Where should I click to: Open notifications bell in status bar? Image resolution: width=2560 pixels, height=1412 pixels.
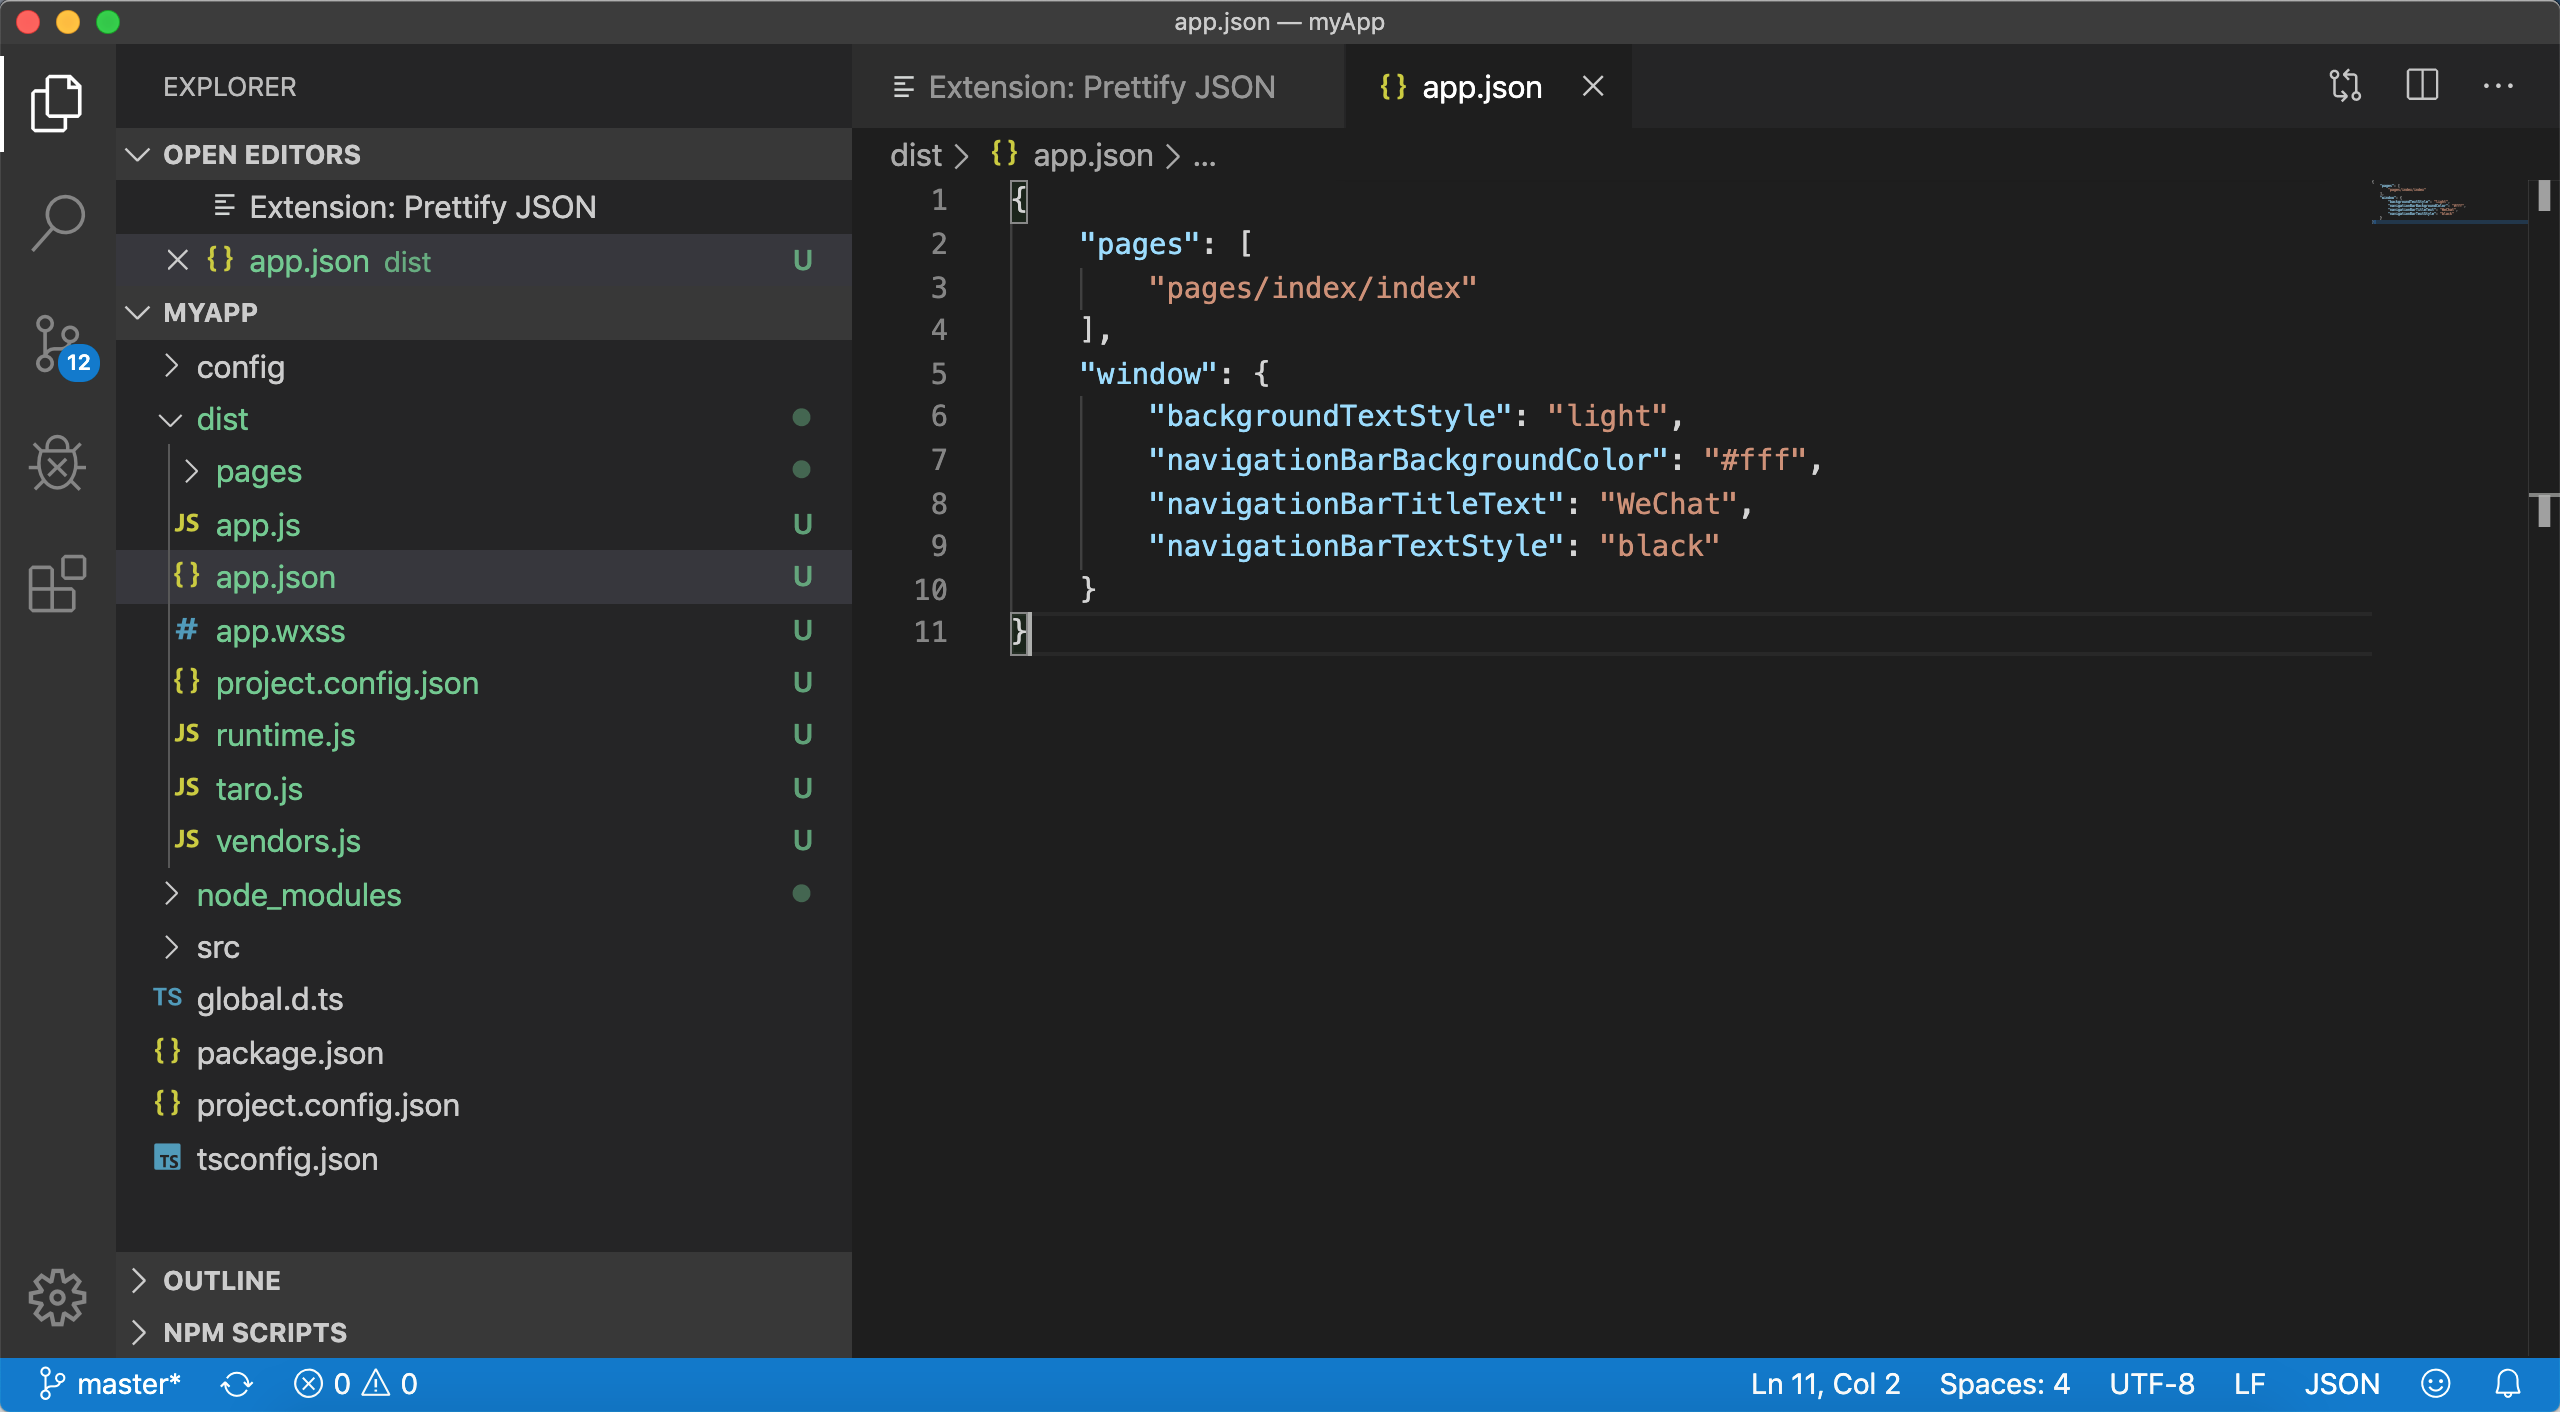point(2507,1384)
